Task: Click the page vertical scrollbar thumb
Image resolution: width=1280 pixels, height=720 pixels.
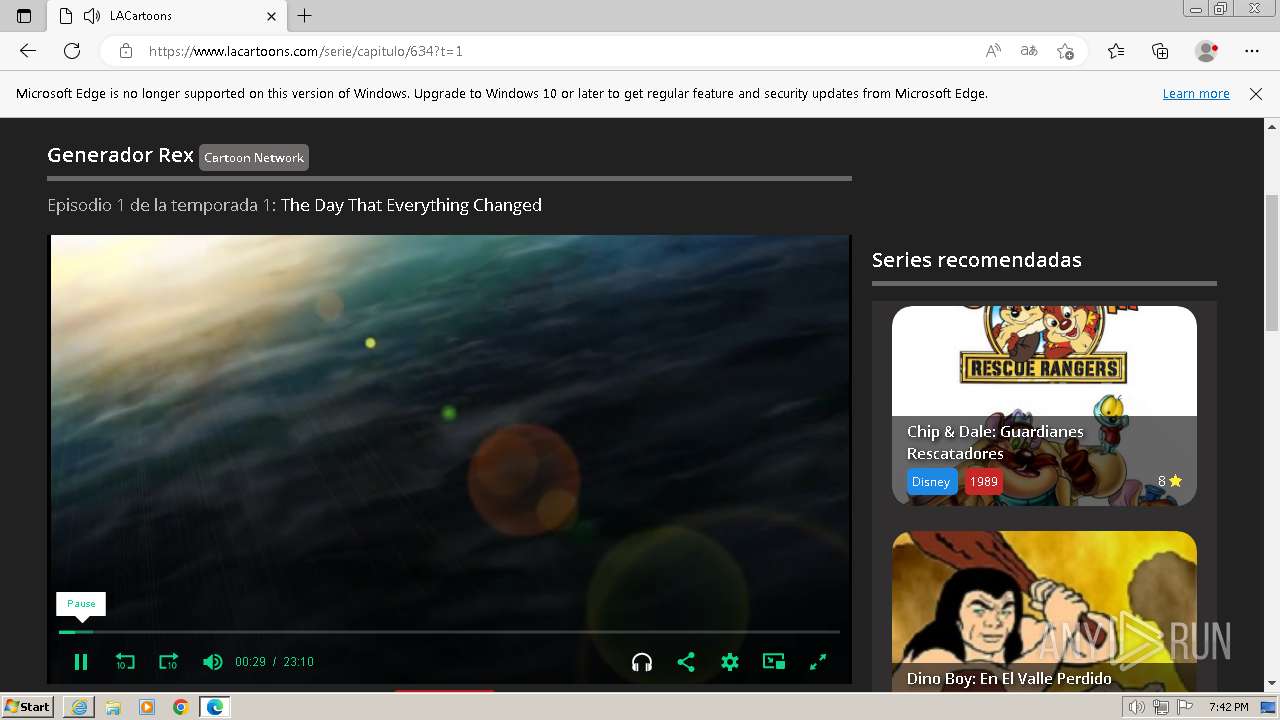Action: [x=1272, y=262]
